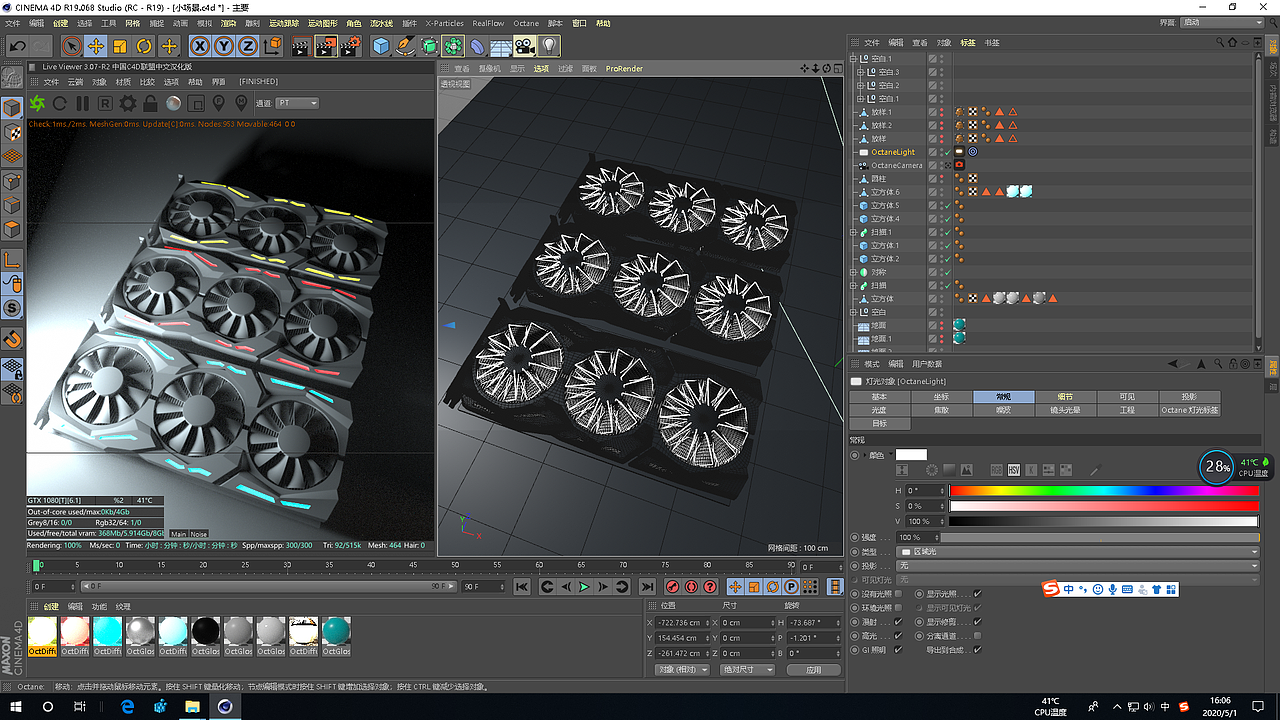Click the coordinate system cube icon

coord(273,46)
